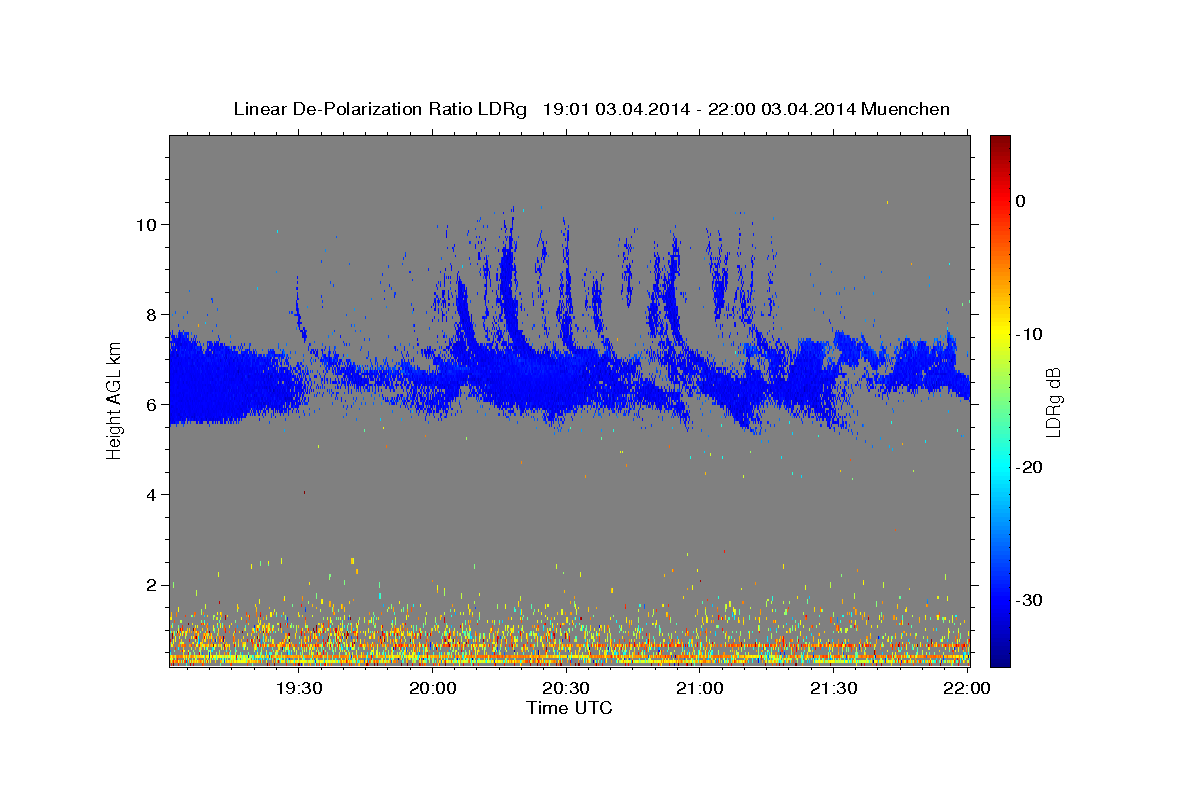
Task: Click the height tick label 10
Action: 148,224
